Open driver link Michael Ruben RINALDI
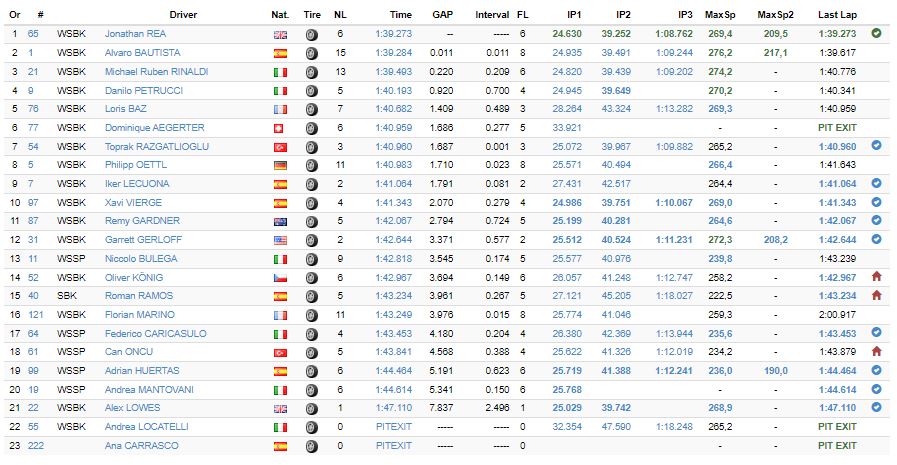Viewport: 897px width, 465px height. point(156,71)
